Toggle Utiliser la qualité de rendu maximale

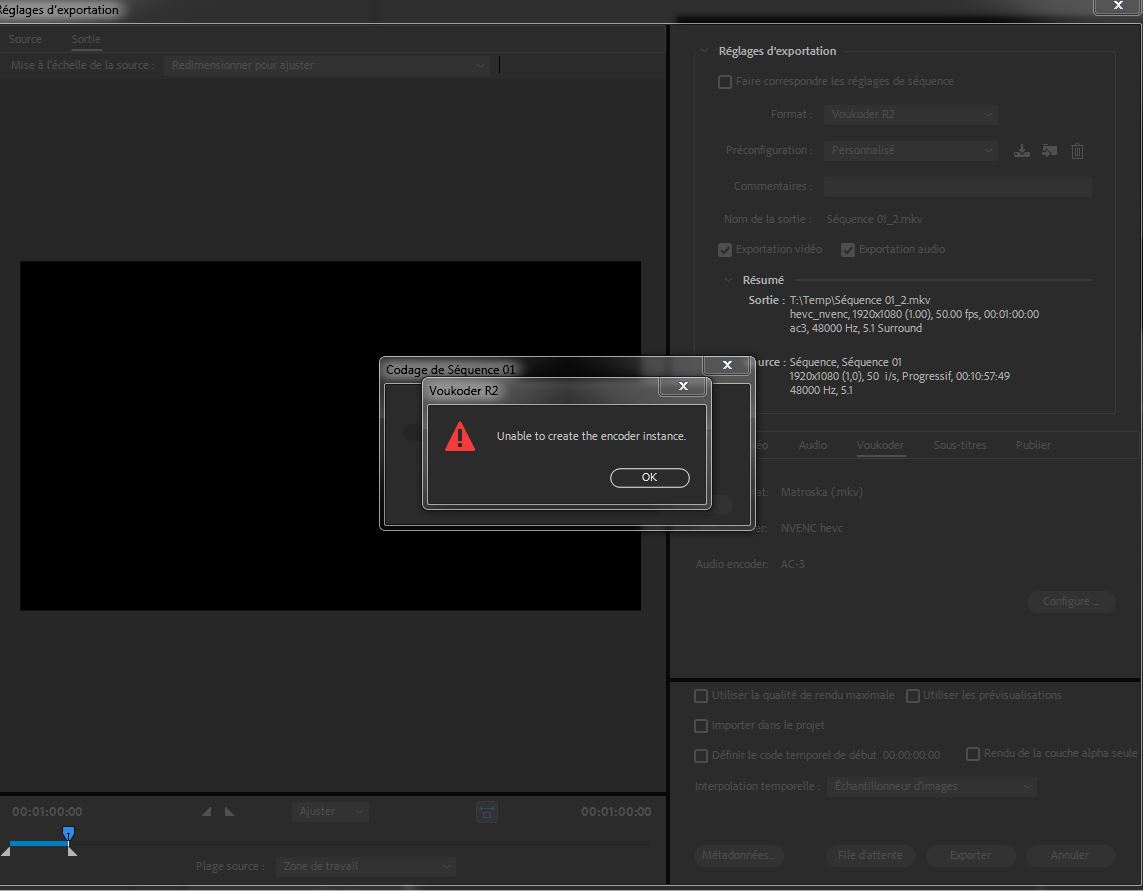pyautogui.click(x=701, y=696)
